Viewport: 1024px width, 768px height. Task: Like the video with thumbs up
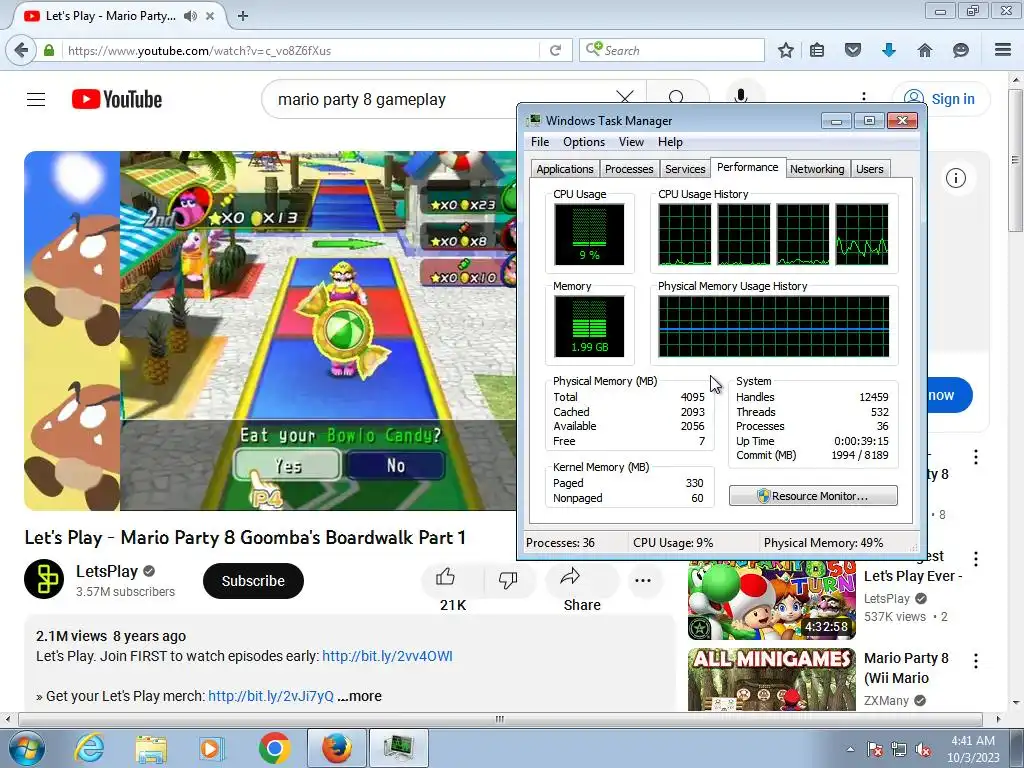click(445, 578)
